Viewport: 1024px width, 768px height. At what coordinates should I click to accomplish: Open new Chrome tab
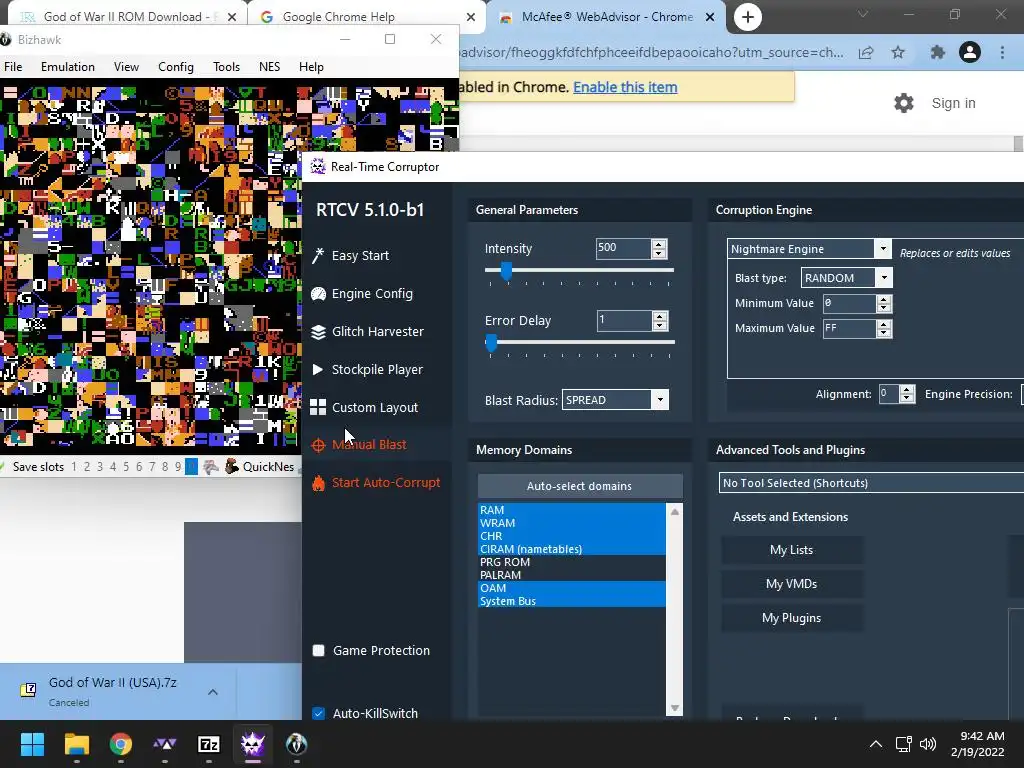point(748,17)
